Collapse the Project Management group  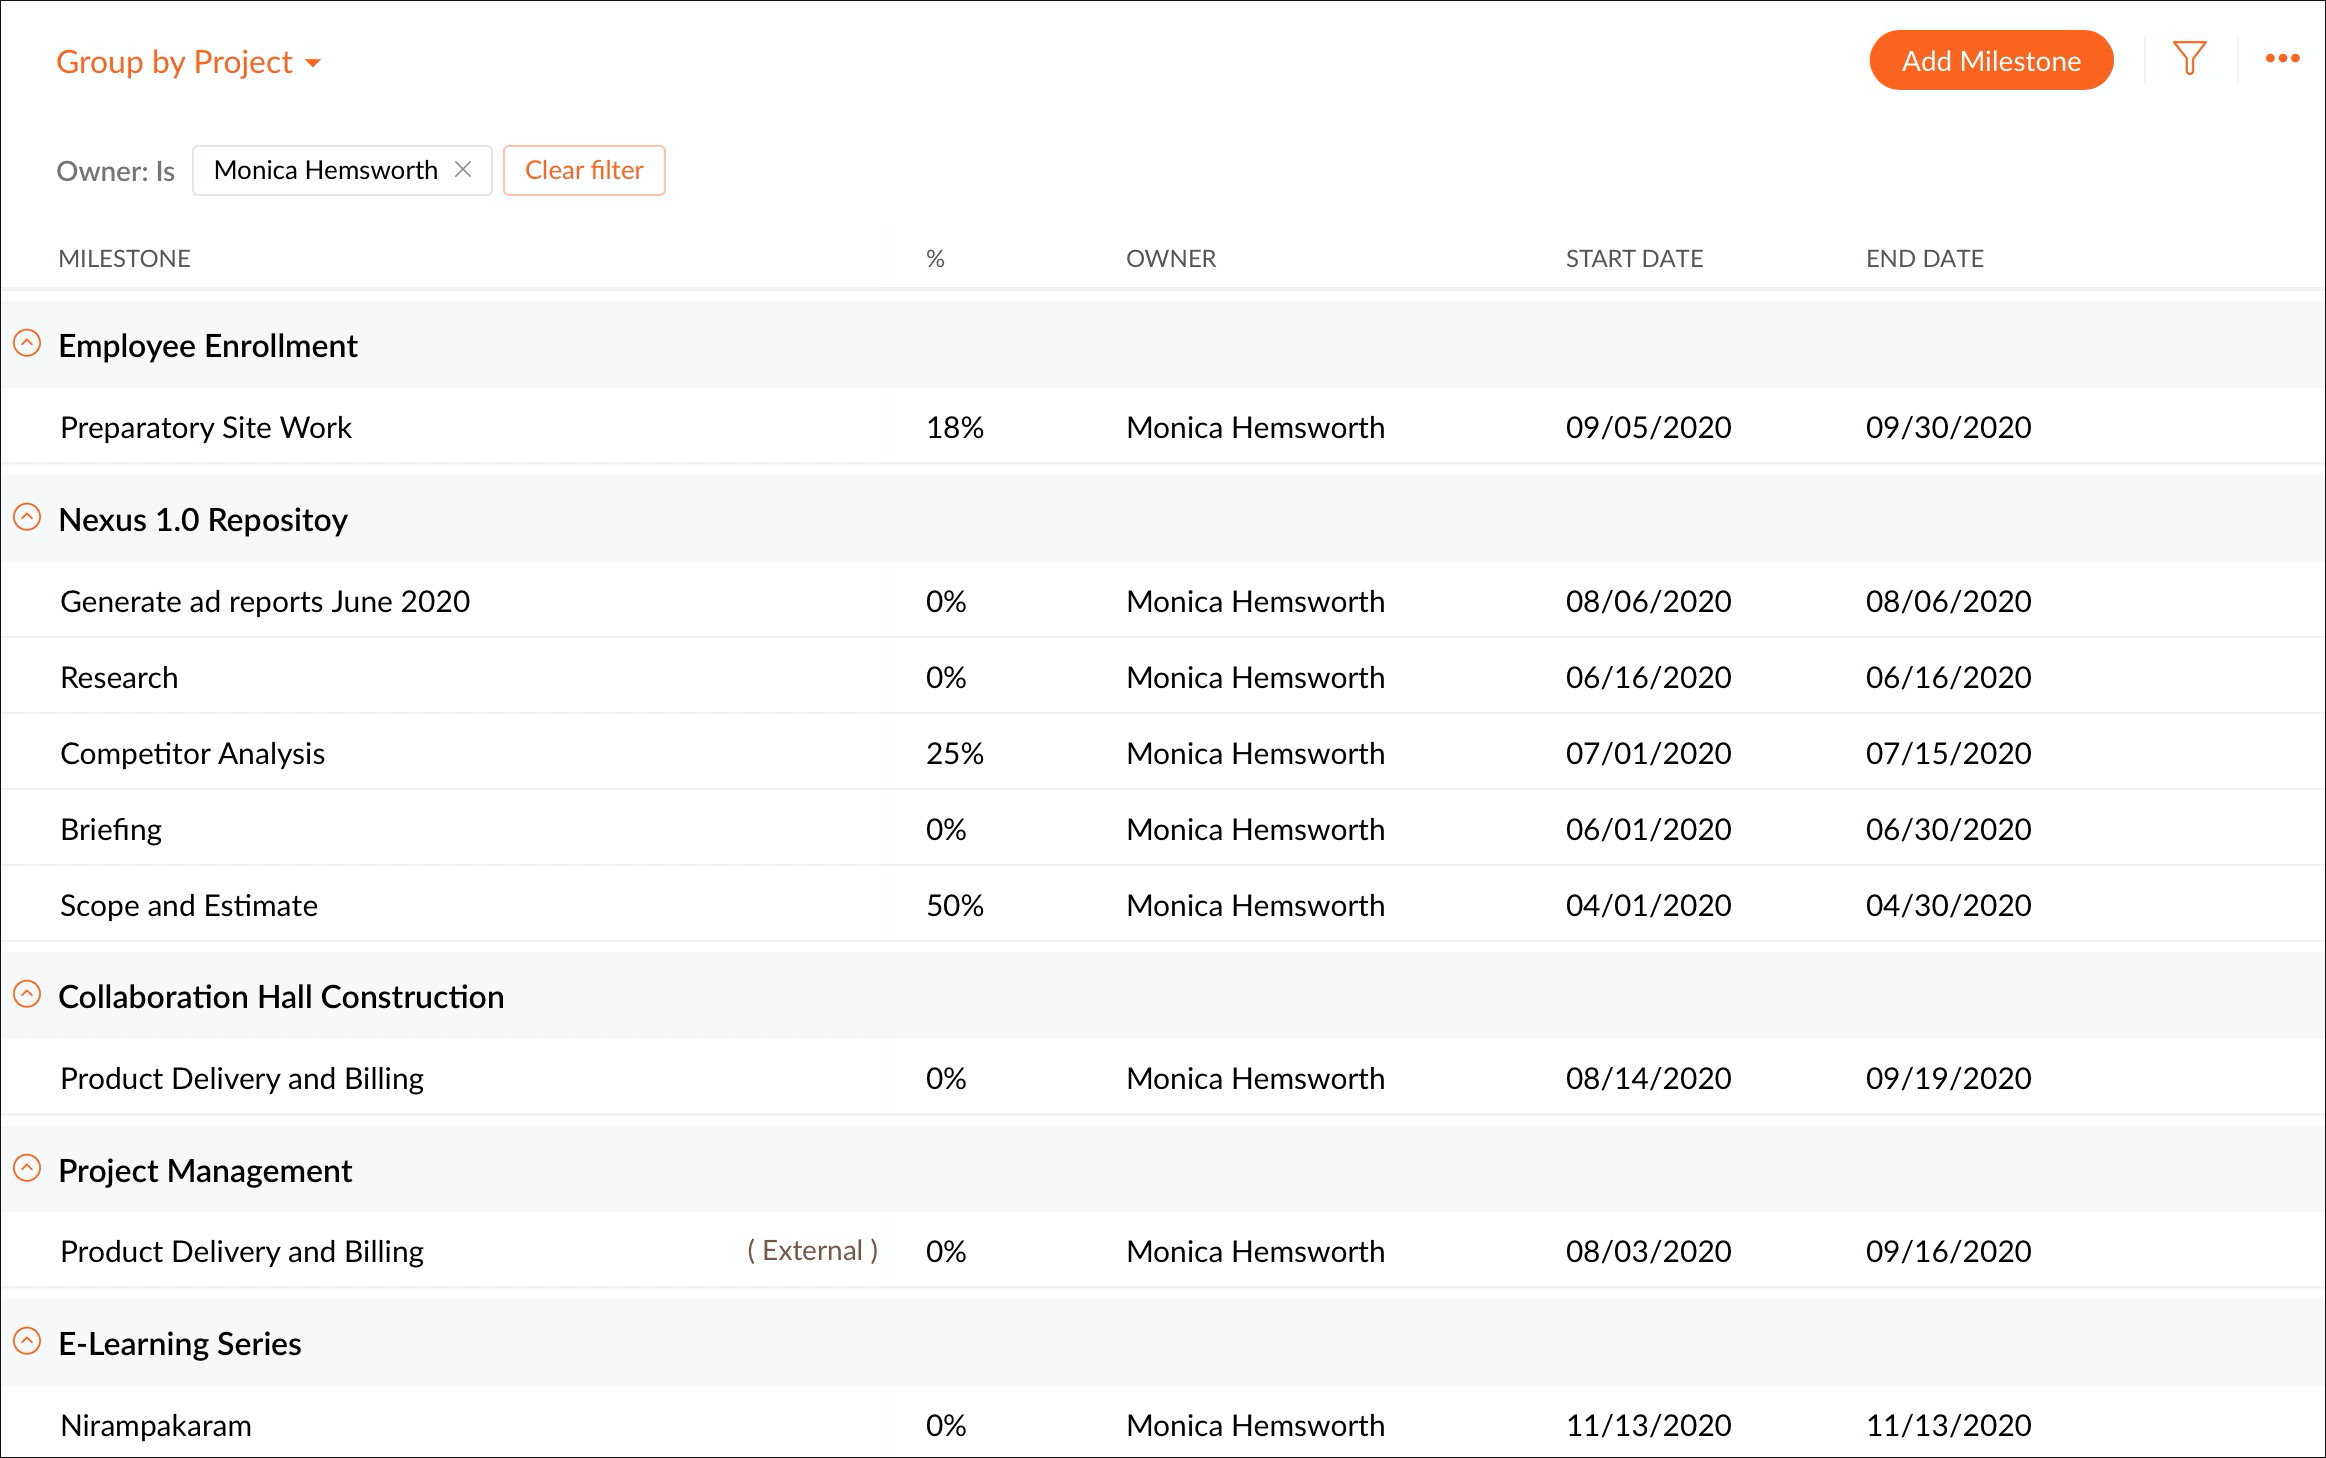pyautogui.click(x=27, y=1169)
